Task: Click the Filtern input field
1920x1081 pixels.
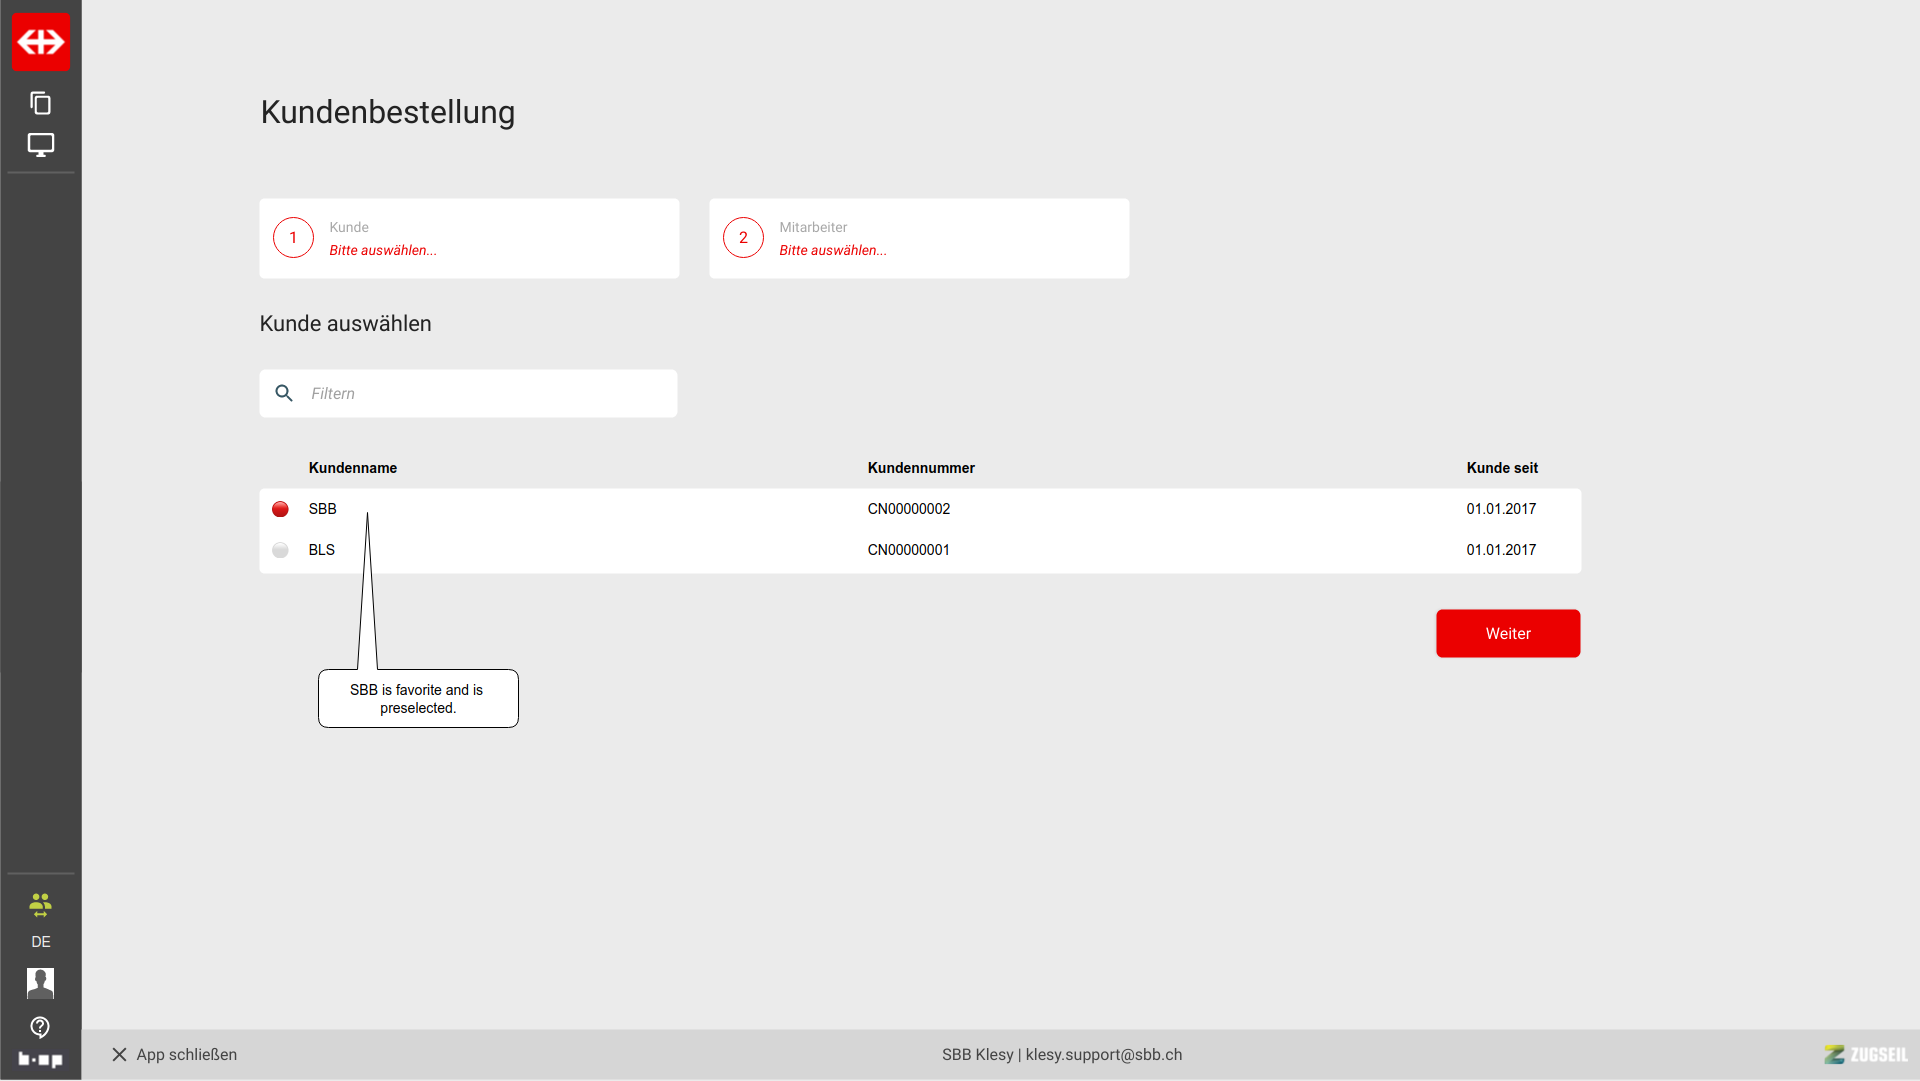Action: [488, 394]
